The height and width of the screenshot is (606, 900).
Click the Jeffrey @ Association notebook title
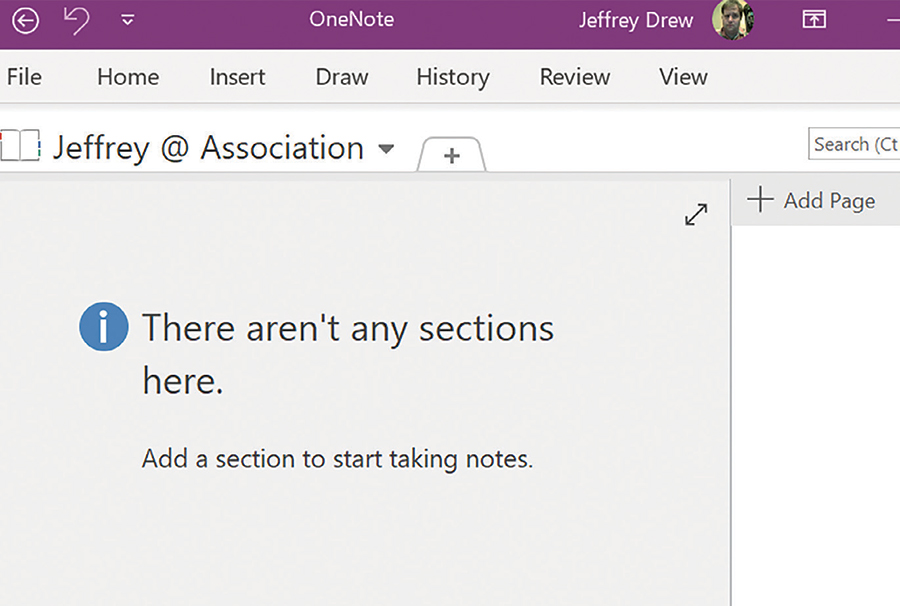[x=208, y=148]
